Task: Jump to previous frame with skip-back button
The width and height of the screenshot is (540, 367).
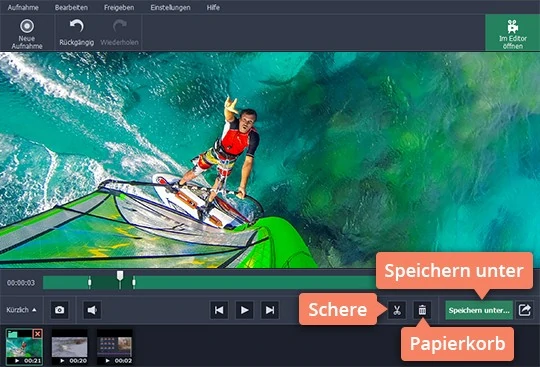Action: point(219,310)
